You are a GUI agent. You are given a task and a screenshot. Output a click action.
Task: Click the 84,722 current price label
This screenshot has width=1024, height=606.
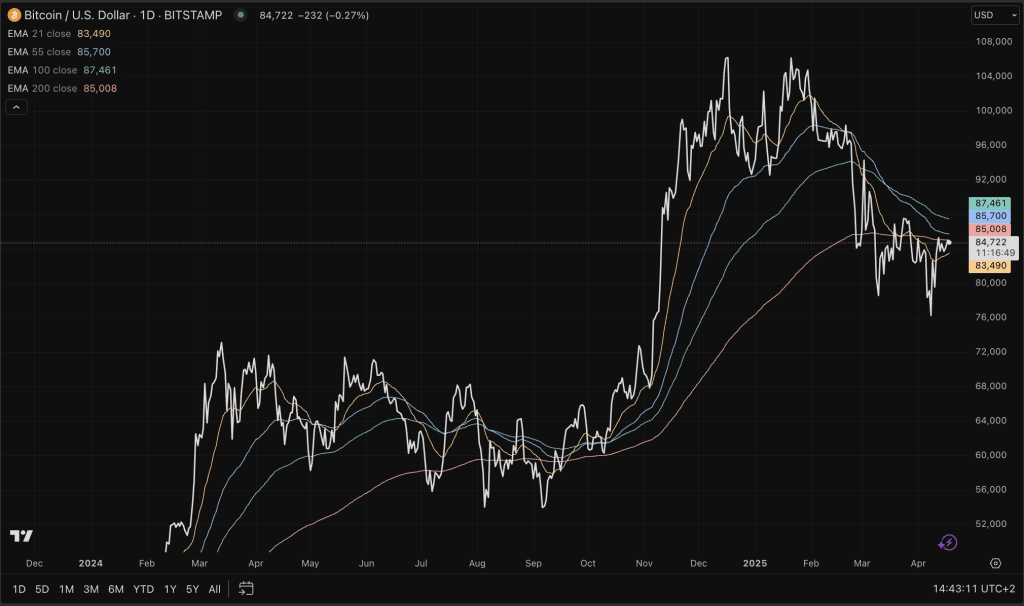(x=991, y=242)
